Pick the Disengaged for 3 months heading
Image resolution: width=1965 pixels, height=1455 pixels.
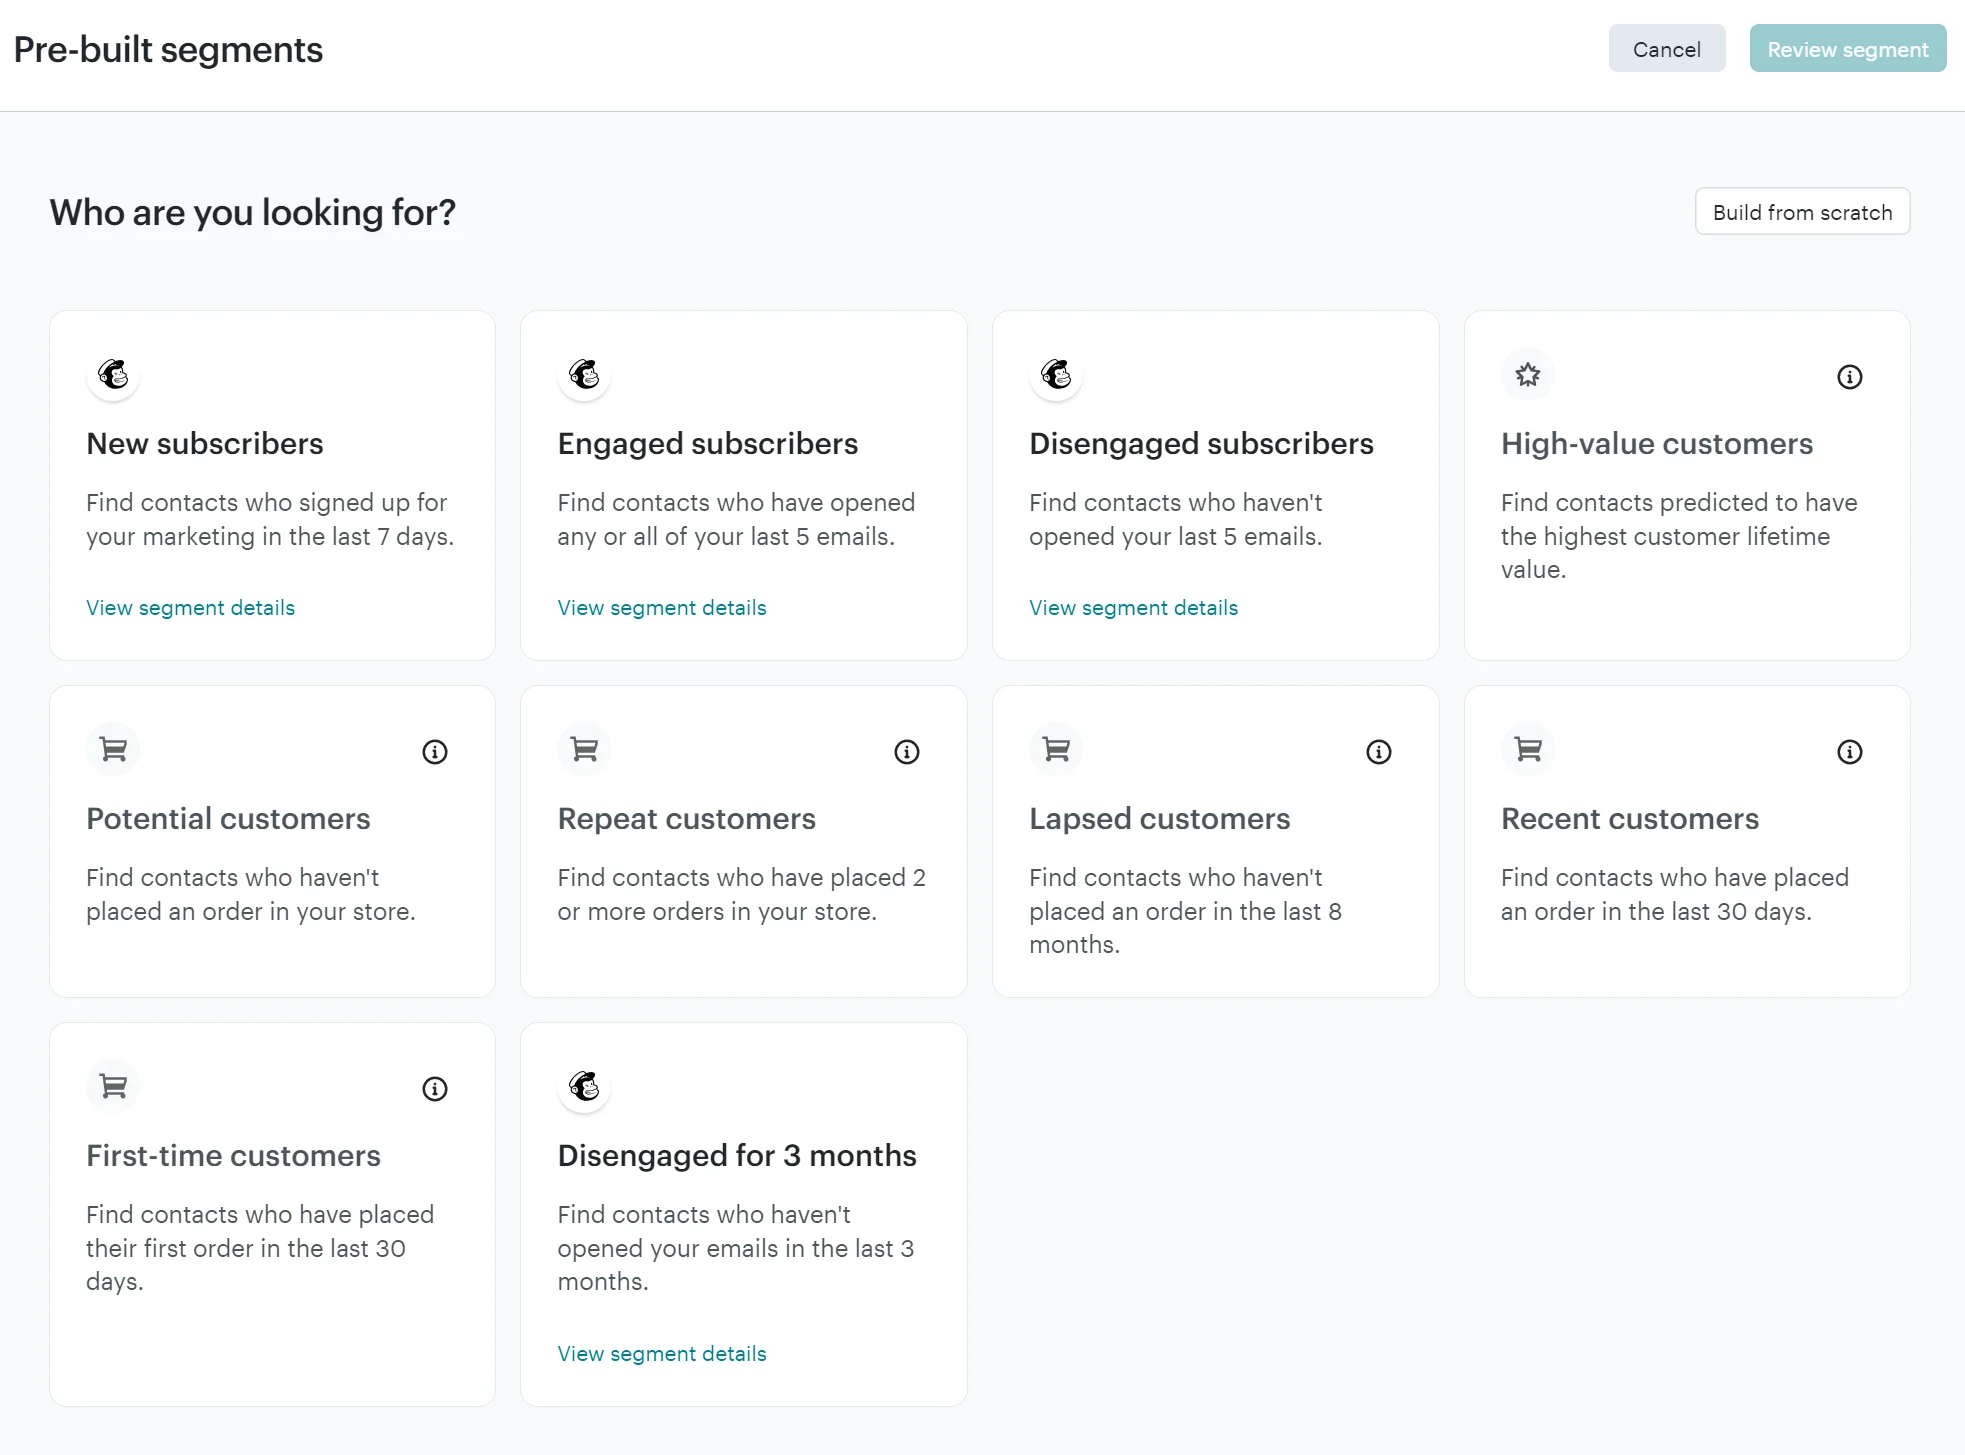pos(737,1156)
